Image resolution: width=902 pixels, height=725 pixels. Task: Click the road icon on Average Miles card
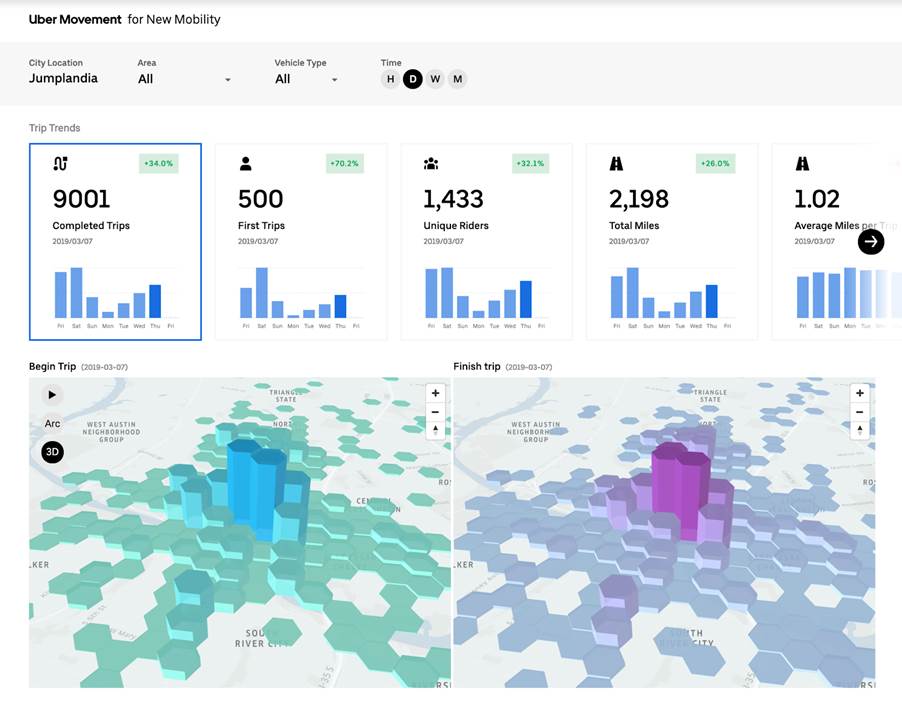click(x=802, y=164)
